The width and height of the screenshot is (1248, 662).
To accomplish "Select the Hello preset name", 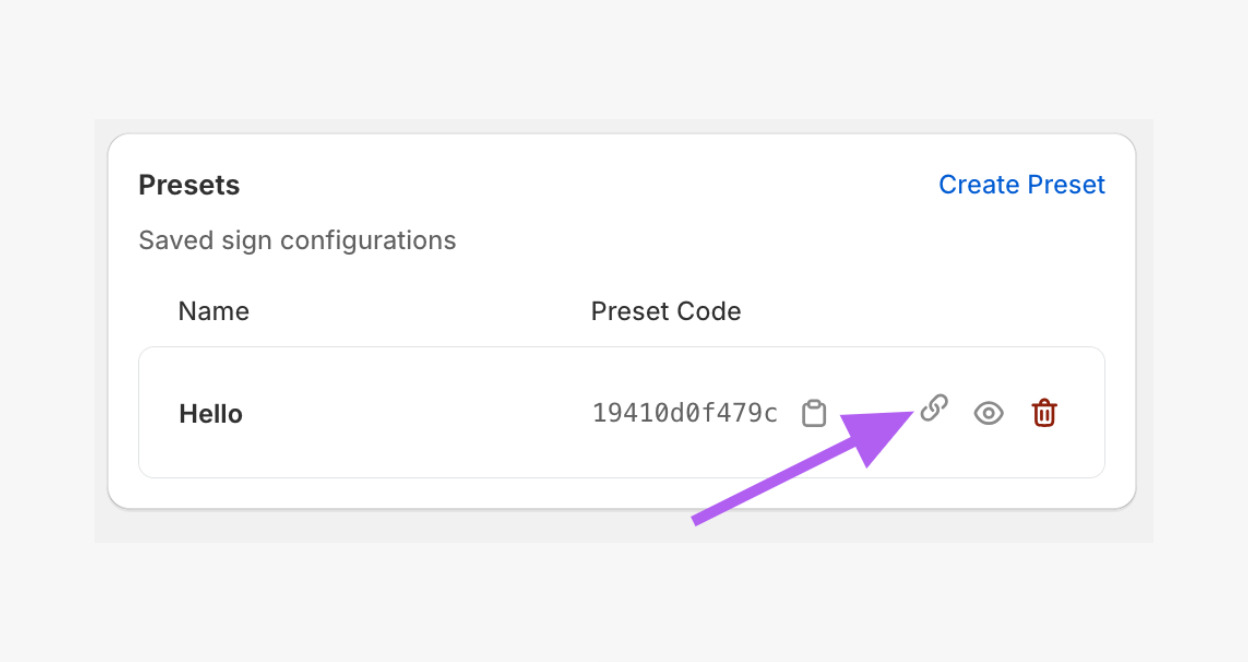I will tap(211, 414).
